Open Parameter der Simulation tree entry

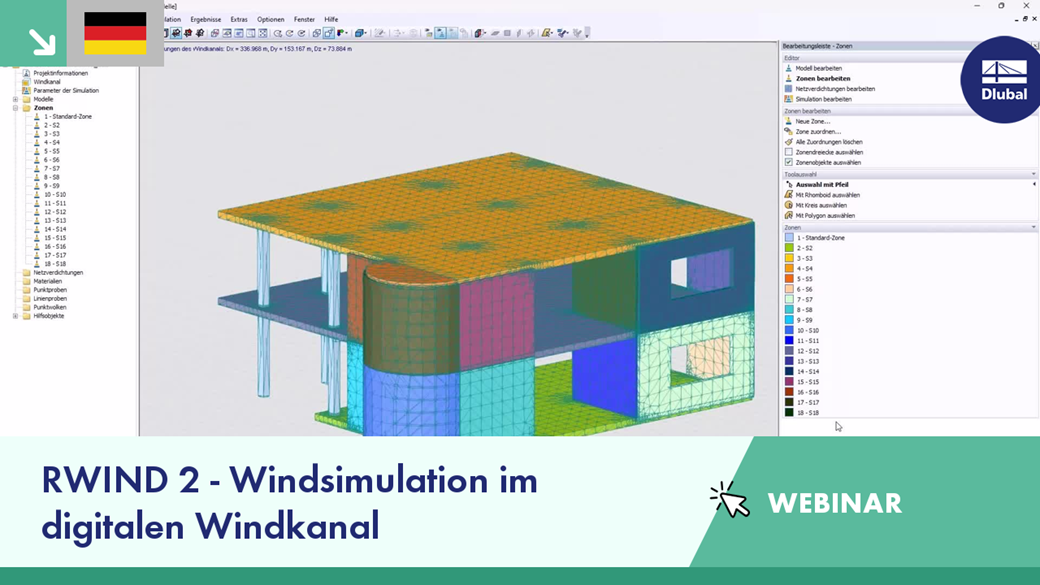click(x=66, y=90)
